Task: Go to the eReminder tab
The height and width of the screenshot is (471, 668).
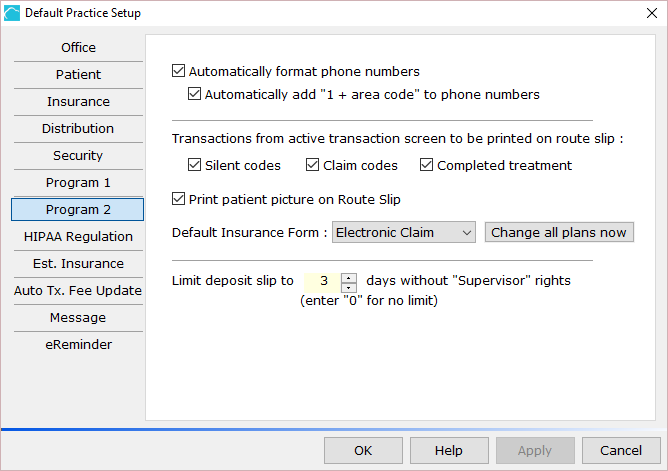Action: tap(78, 344)
